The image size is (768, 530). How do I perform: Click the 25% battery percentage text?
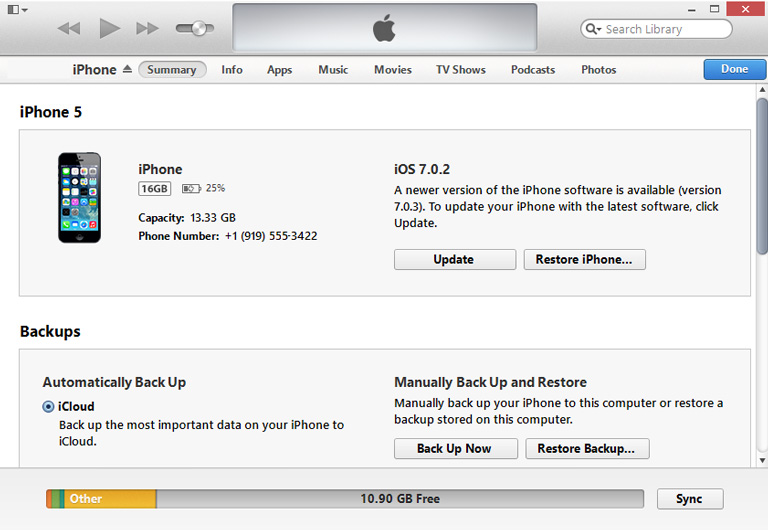point(215,188)
